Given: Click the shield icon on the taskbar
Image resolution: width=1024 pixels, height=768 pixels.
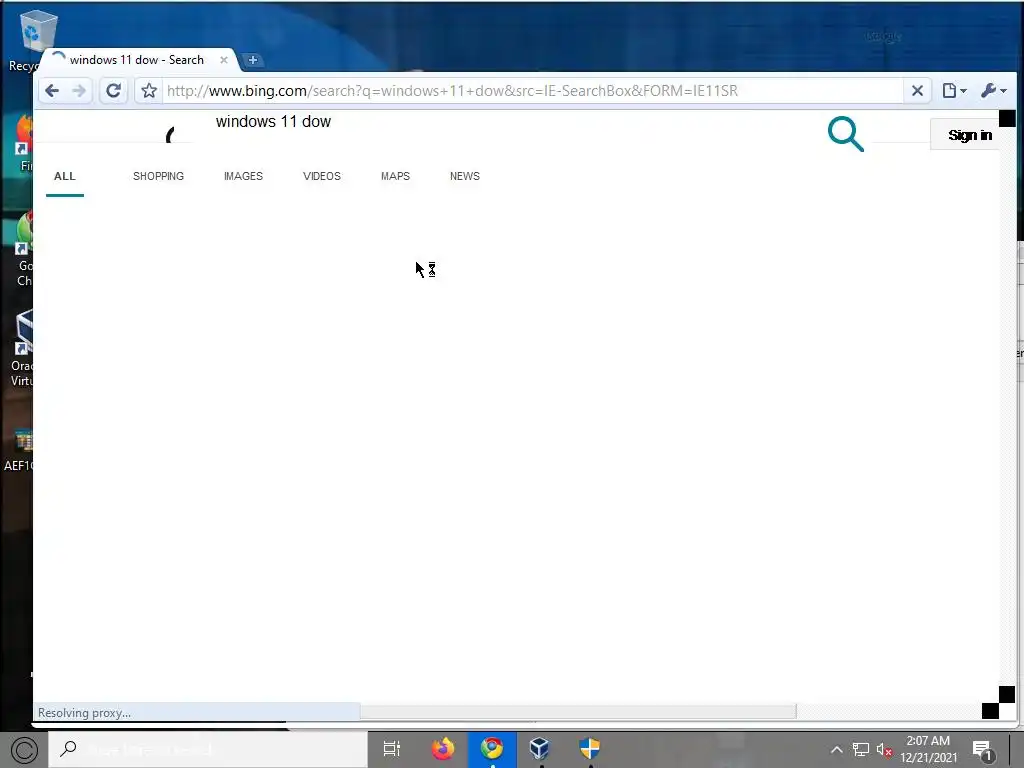Looking at the screenshot, I should point(589,748).
